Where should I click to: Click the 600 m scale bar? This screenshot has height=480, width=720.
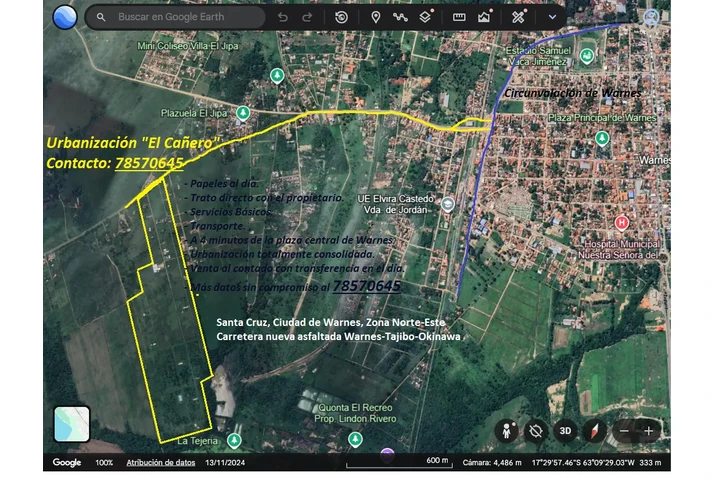click(399, 462)
